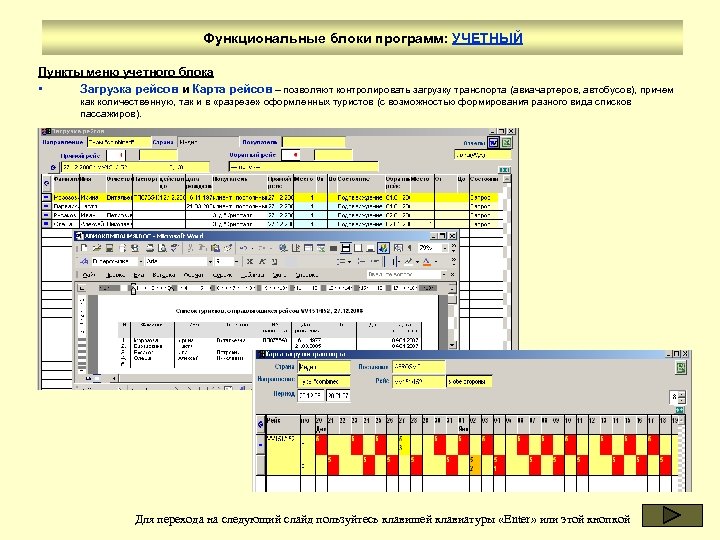Image resolution: width=720 pixels, height=540 pixels.
Task: Open zoom percentage dropdown in Word
Action: point(444,248)
